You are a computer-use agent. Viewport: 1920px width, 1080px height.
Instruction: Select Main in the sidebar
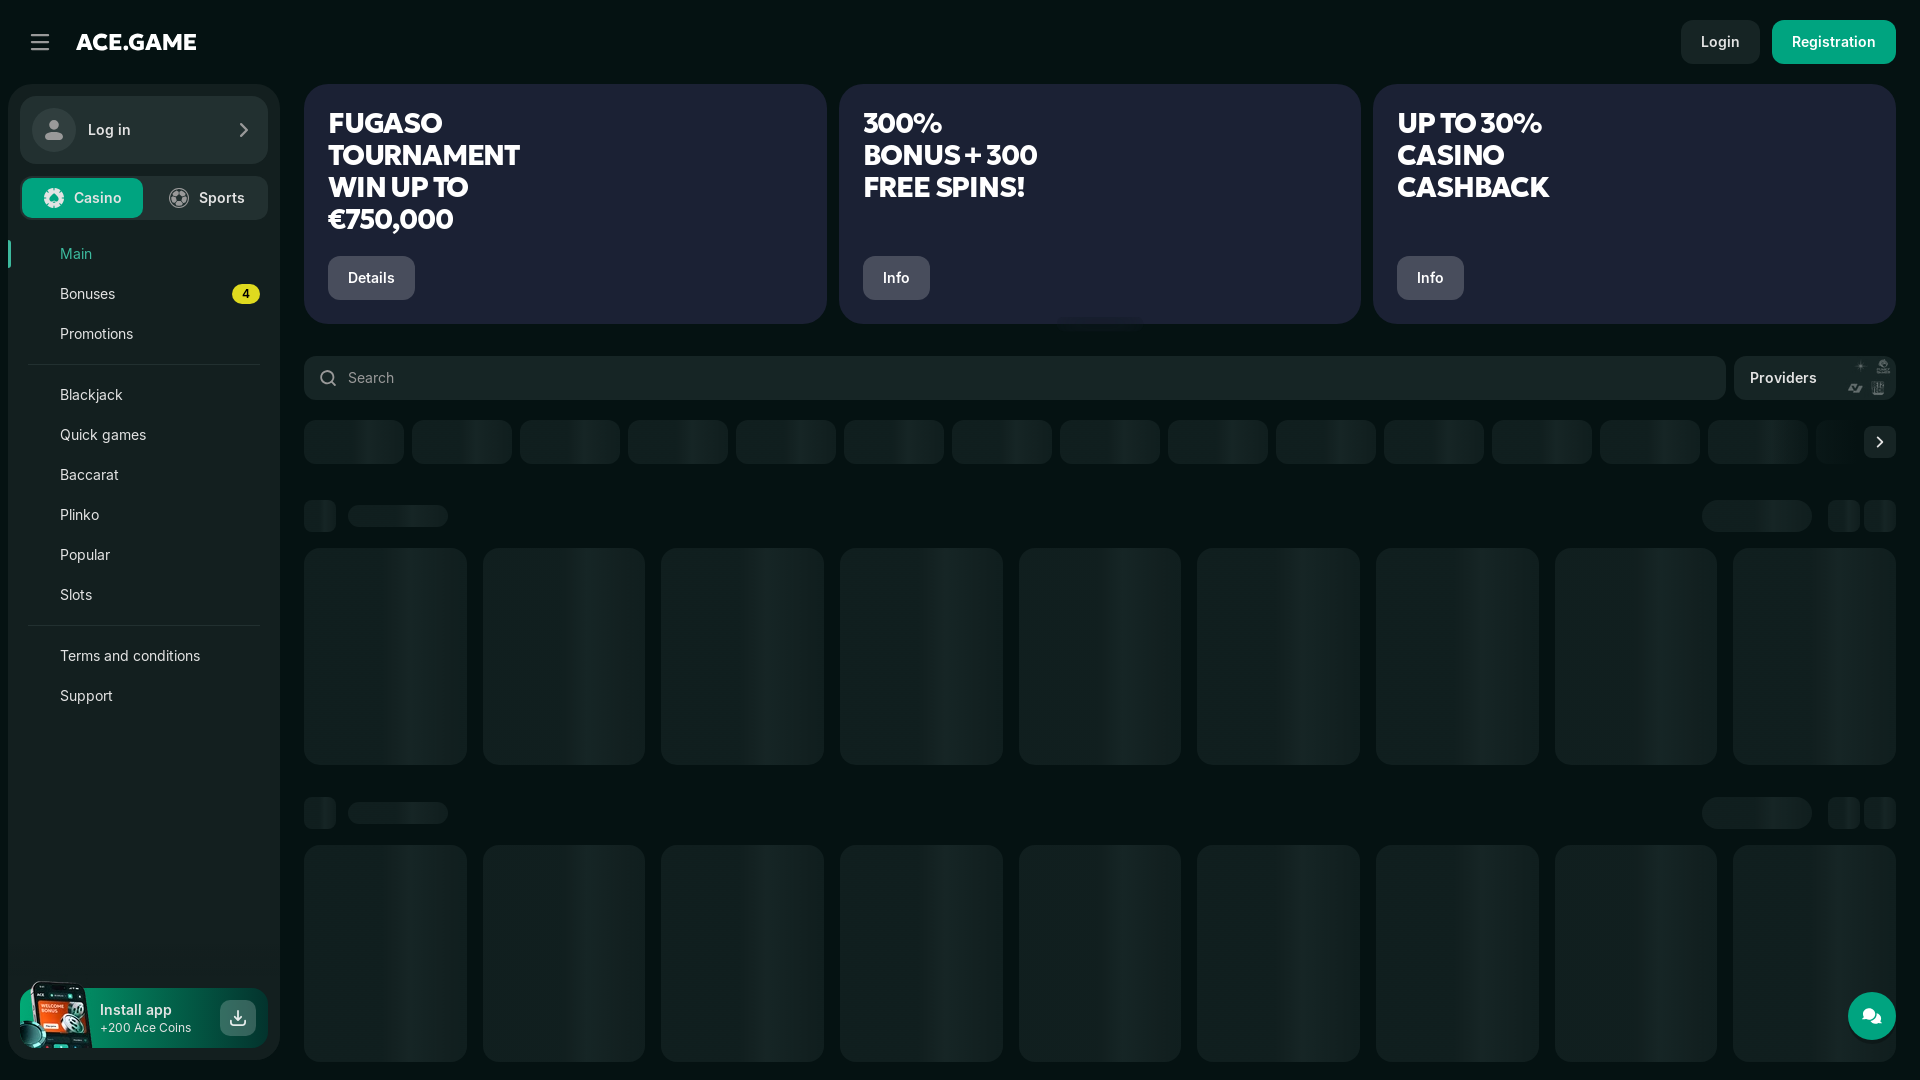144,254
